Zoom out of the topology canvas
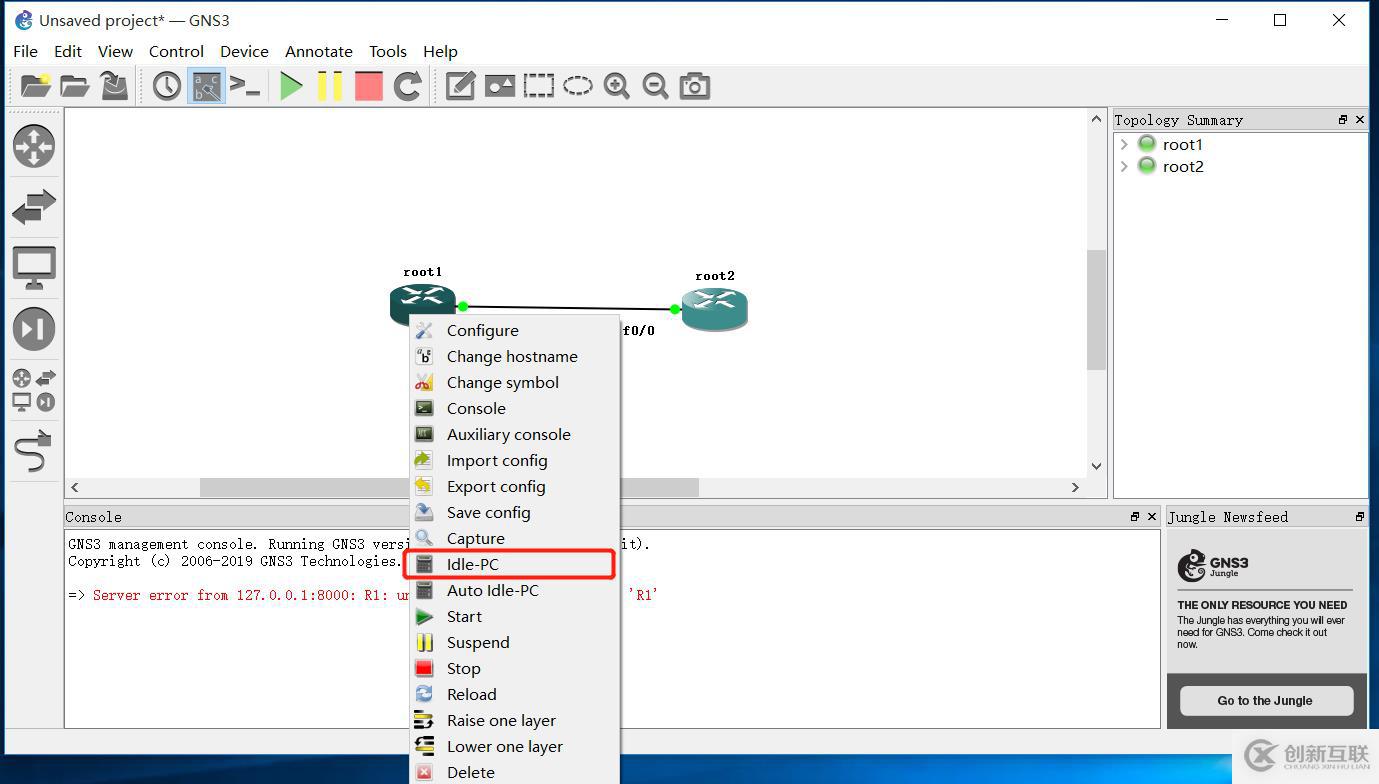Viewport: 1379px width, 784px height. click(656, 86)
